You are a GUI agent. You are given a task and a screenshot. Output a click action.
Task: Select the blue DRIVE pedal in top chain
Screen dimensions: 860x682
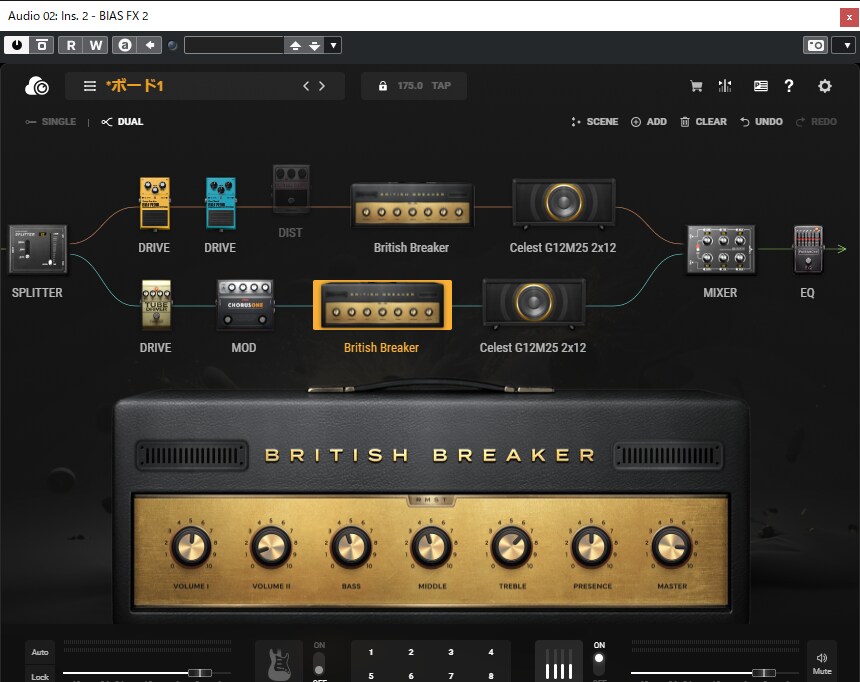point(220,203)
